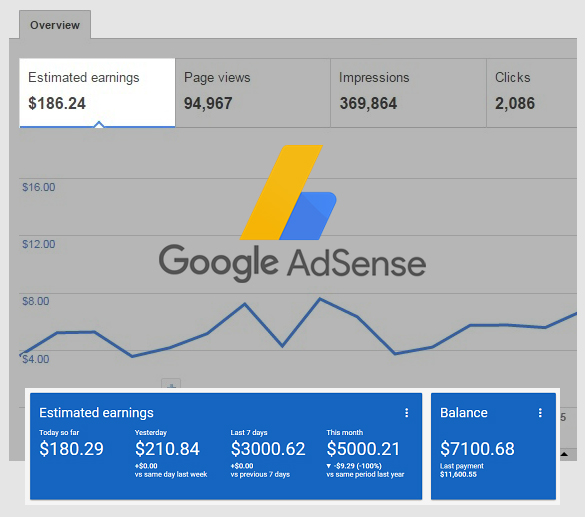This screenshot has height=517, width=585.
Task: Click the up arrow scroll button beside Balance card
Action: (x=564, y=454)
